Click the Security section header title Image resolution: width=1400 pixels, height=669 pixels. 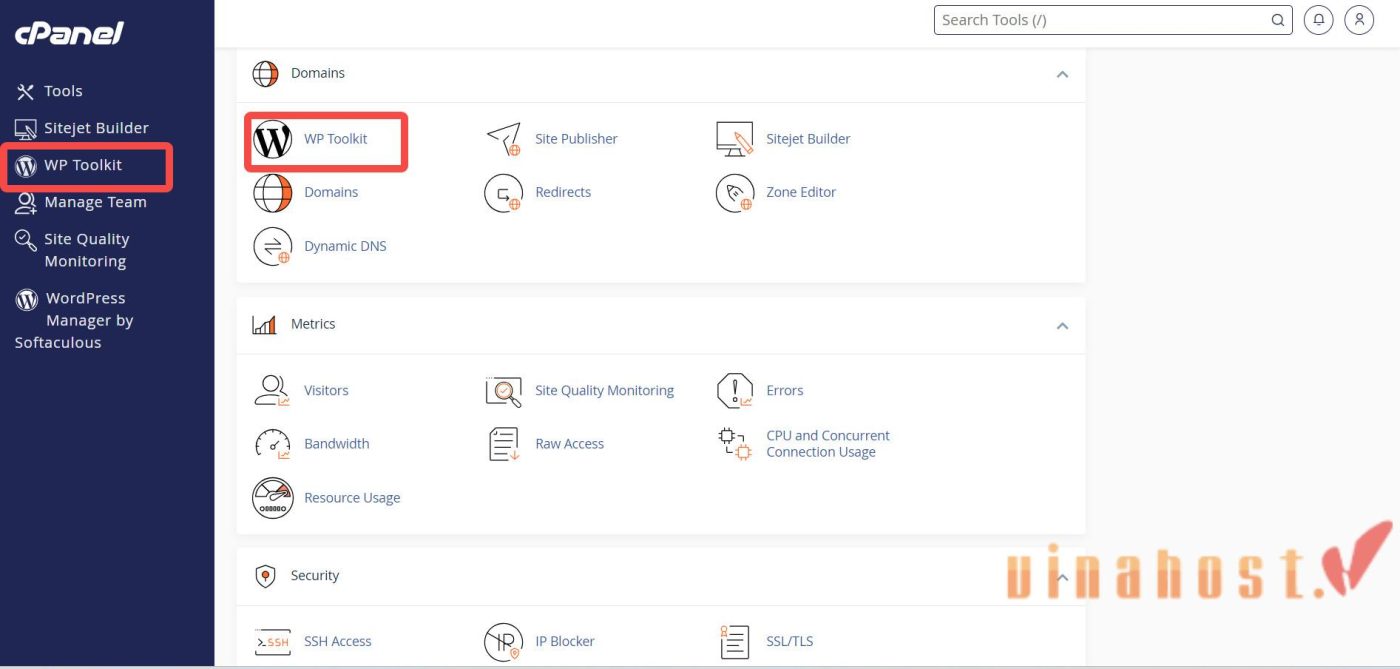click(x=315, y=575)
